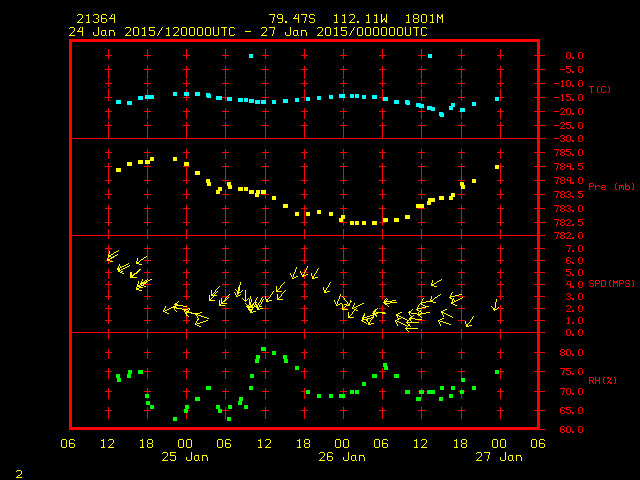The image size is (640, 480).
Task: Click the 60.0 humidity tick value
Action: (571, 429)
